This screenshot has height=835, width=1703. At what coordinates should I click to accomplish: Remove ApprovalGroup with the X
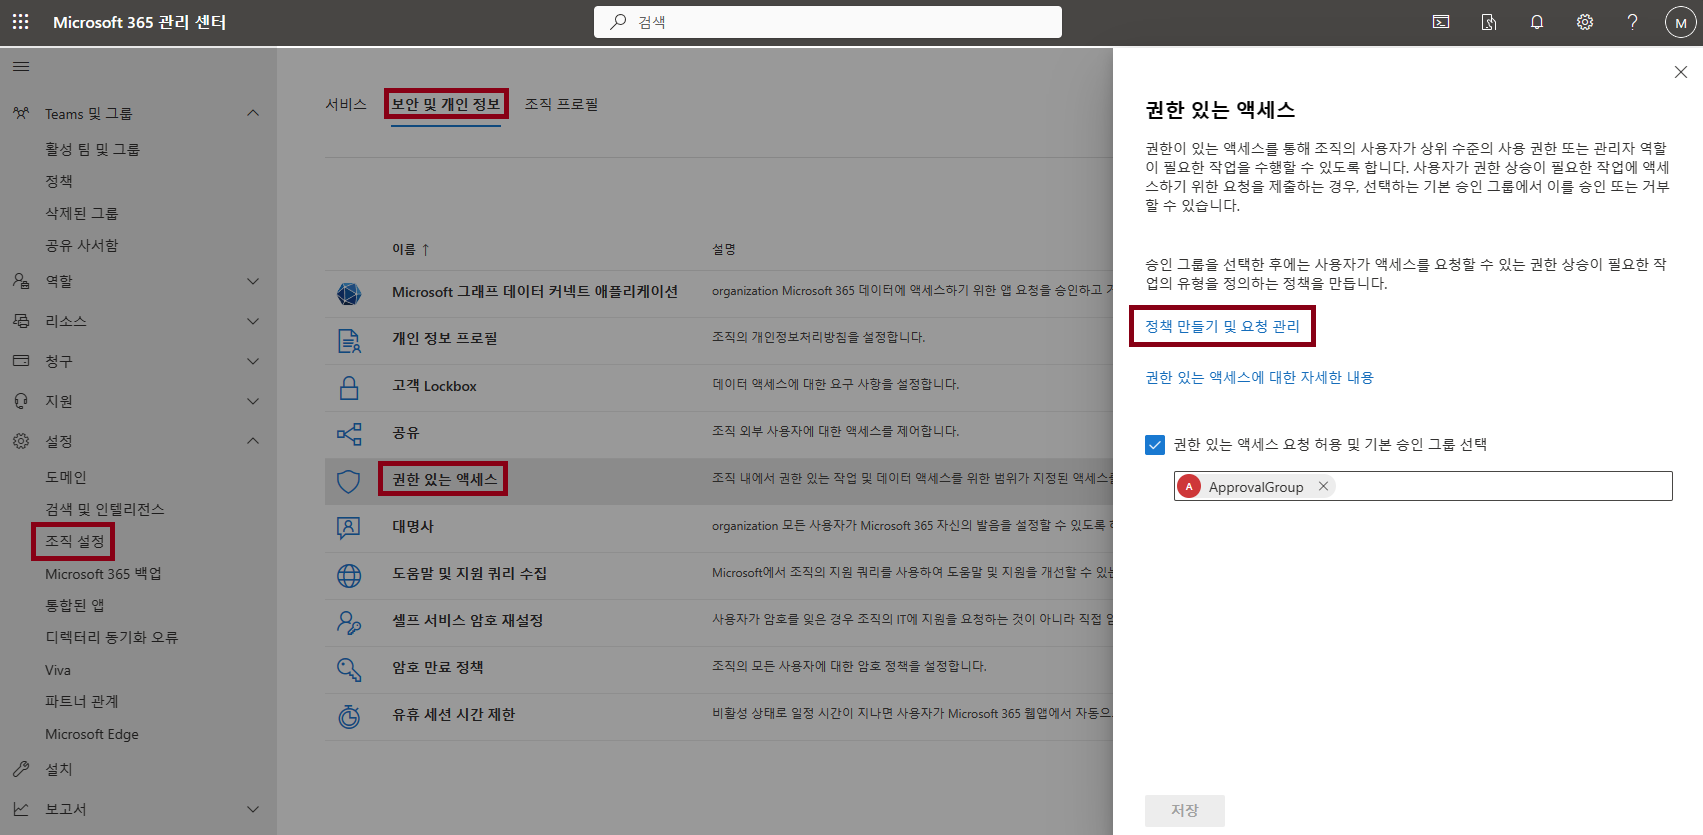(x=1323, y=486)
